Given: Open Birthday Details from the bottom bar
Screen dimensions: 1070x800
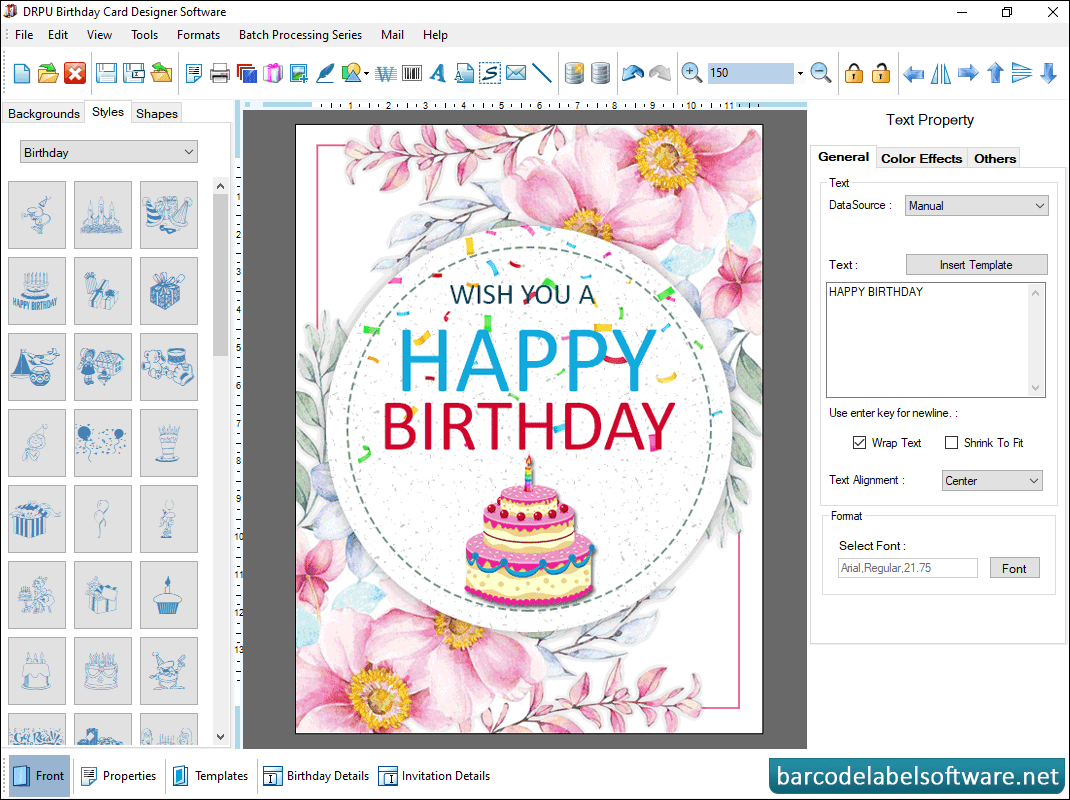Looking at the screenshot, I should coord(316,776).
